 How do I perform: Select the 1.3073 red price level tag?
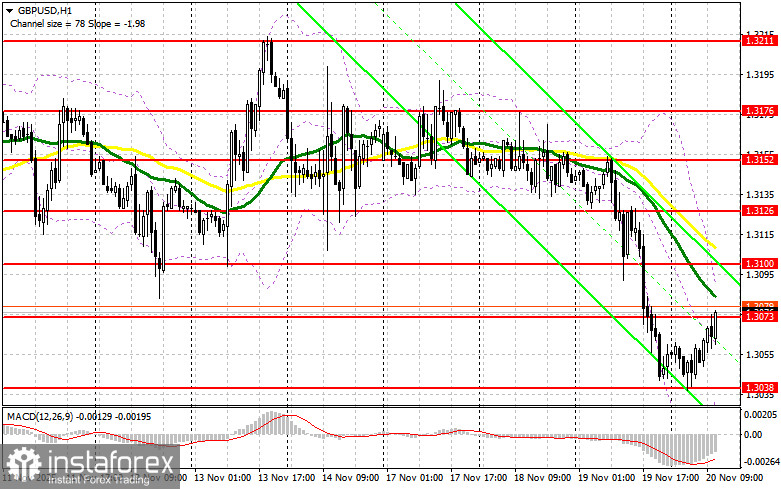760,316
